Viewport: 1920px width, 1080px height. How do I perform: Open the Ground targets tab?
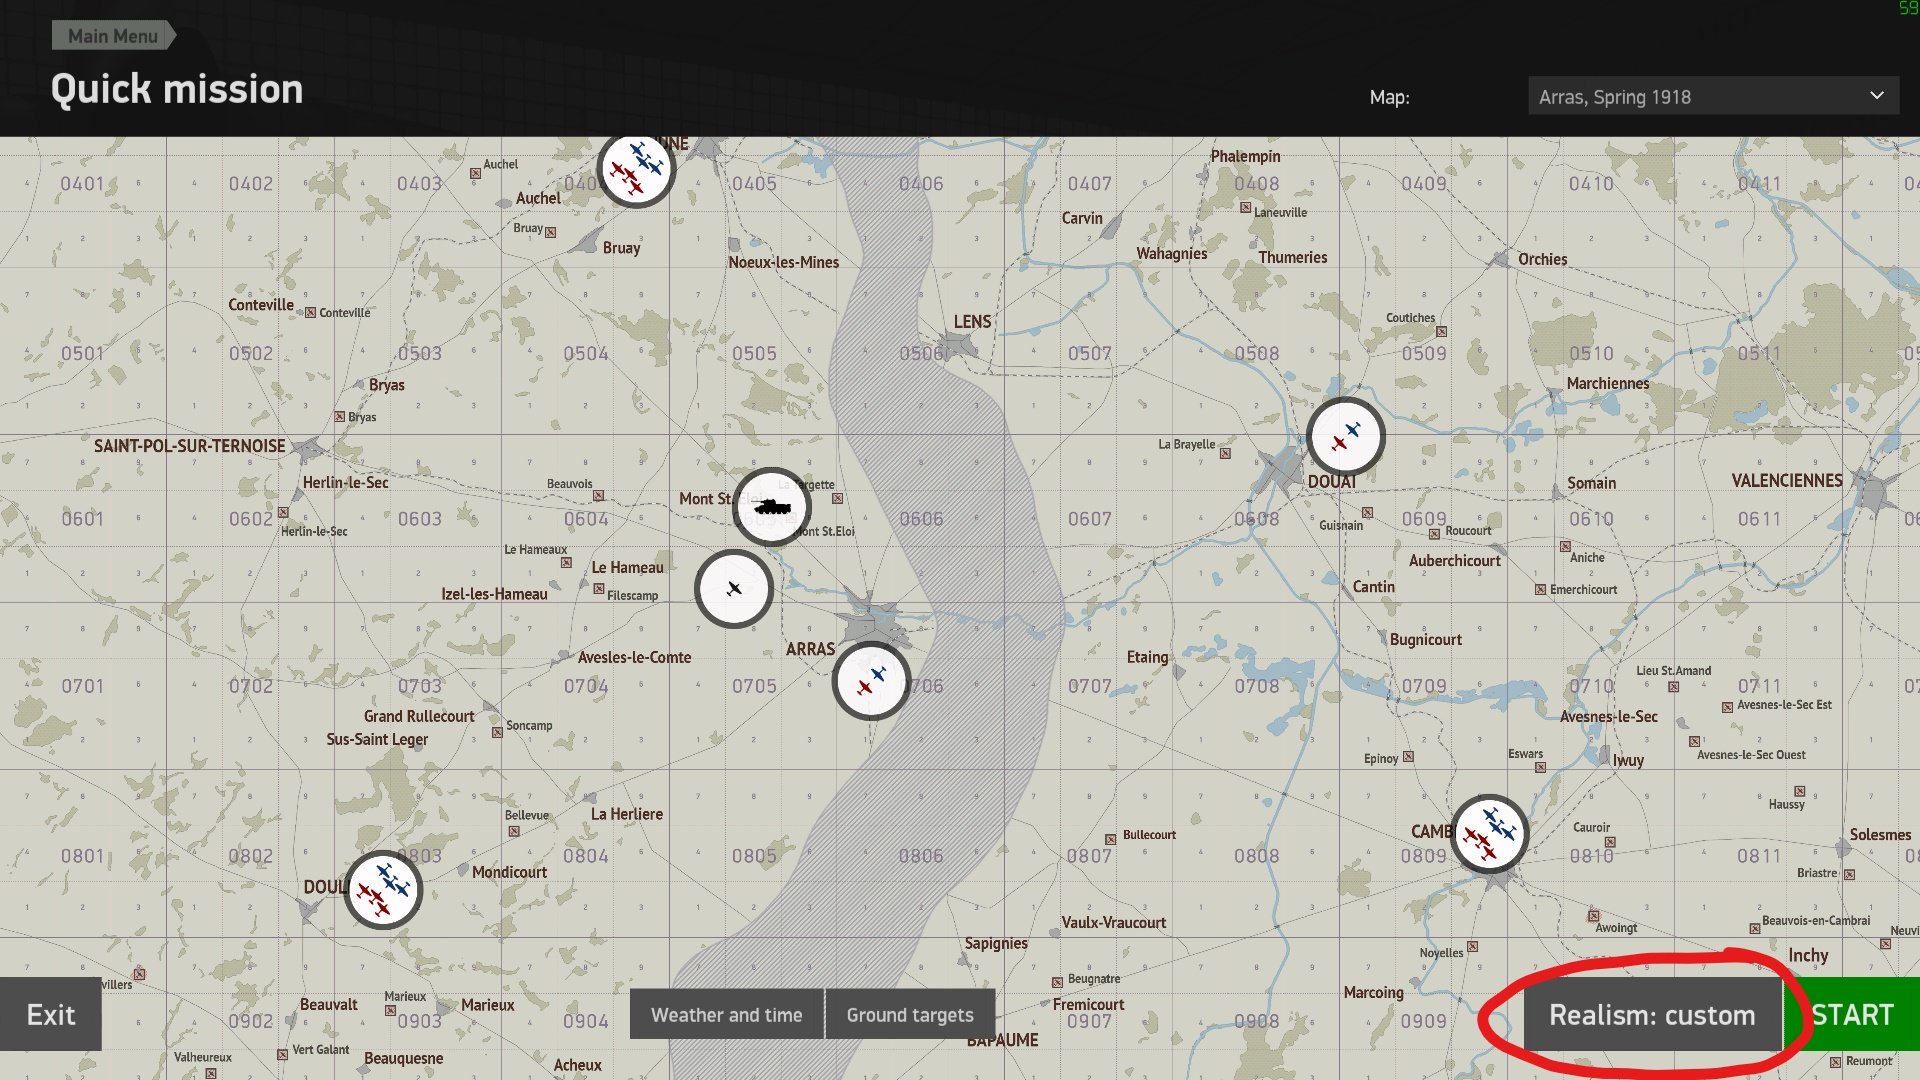tap(910, 1015)
